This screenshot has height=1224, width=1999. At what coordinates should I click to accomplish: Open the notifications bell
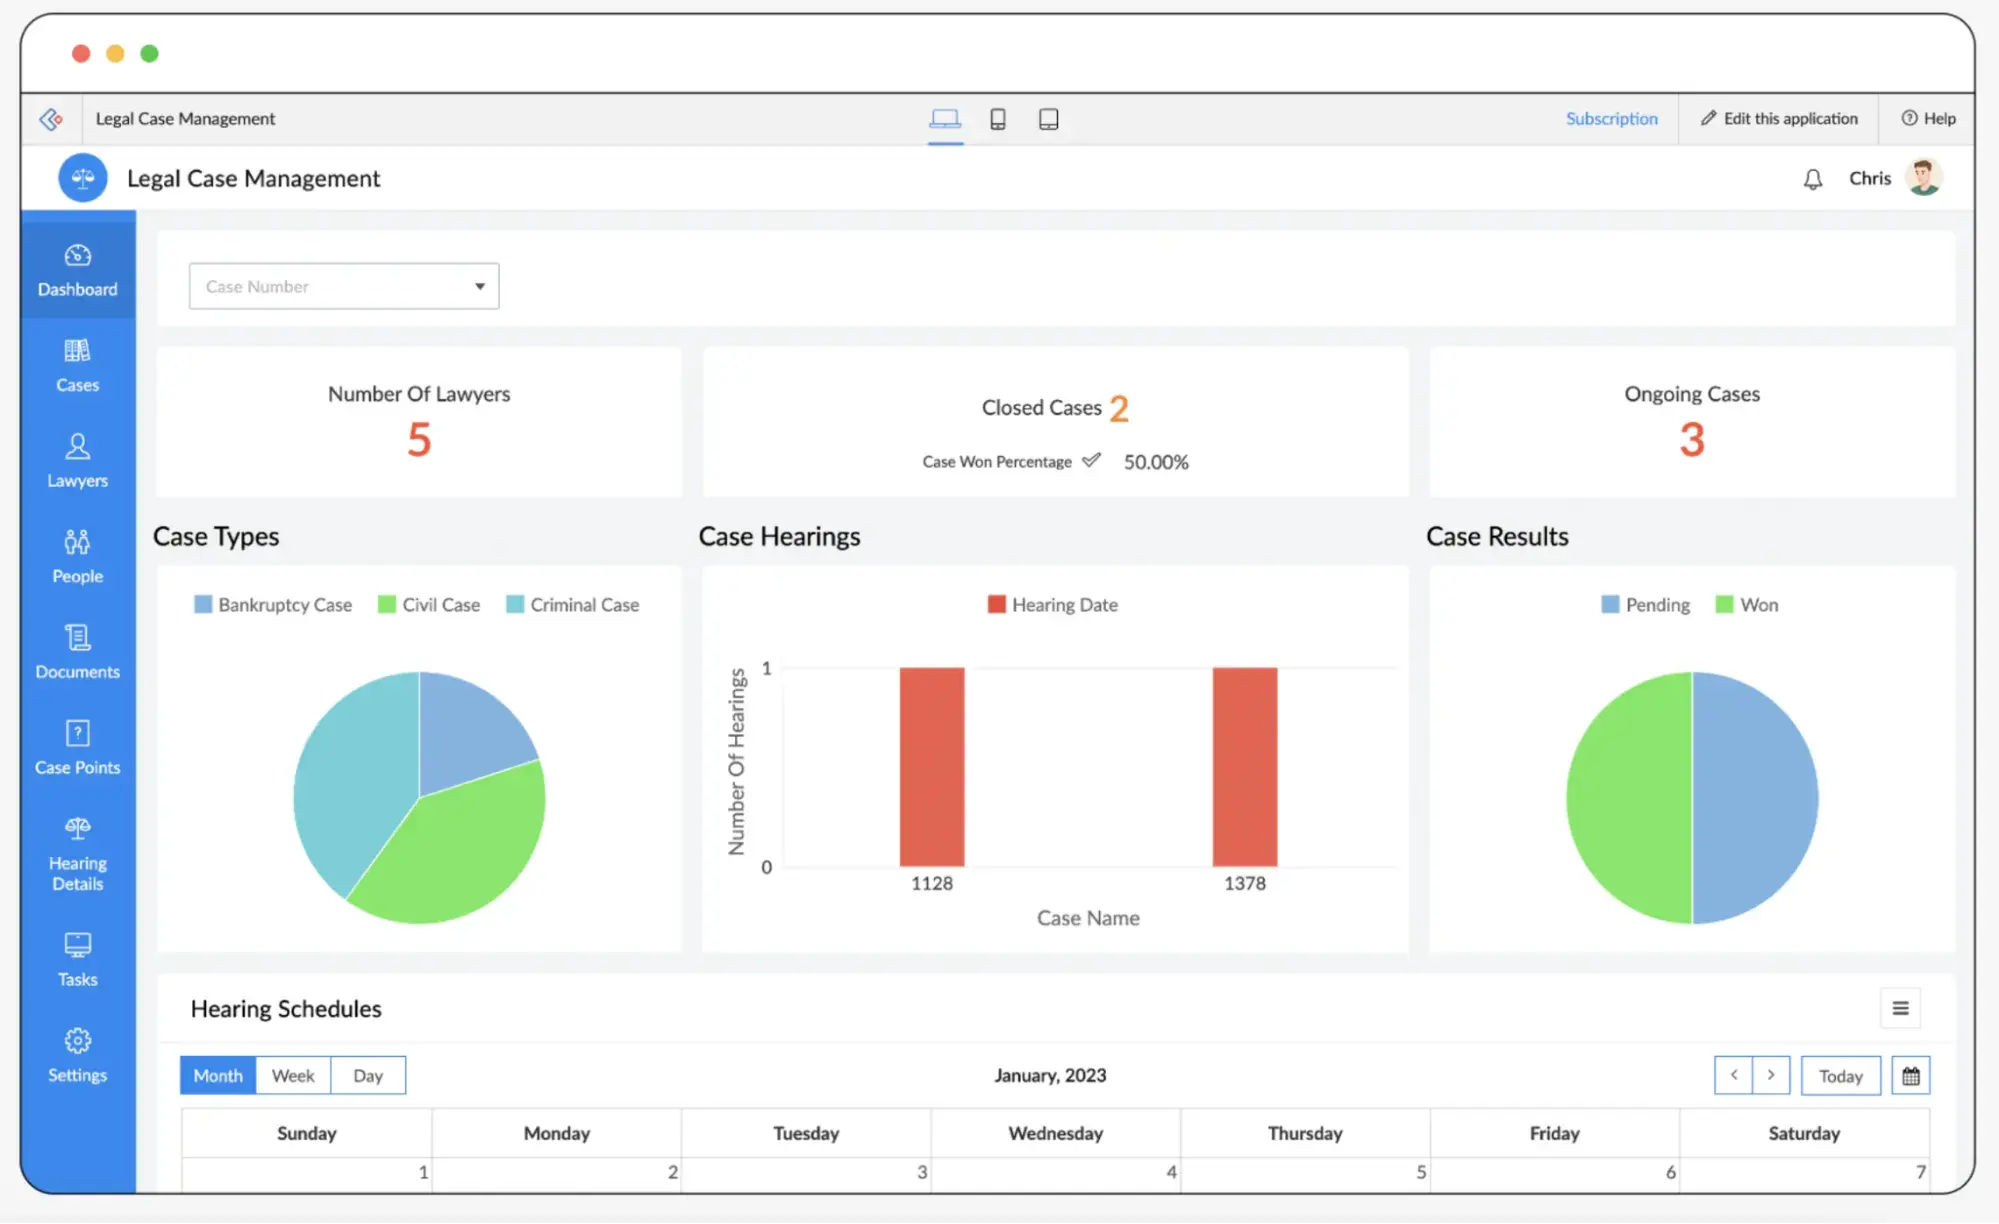click(x=1812, y=177)
